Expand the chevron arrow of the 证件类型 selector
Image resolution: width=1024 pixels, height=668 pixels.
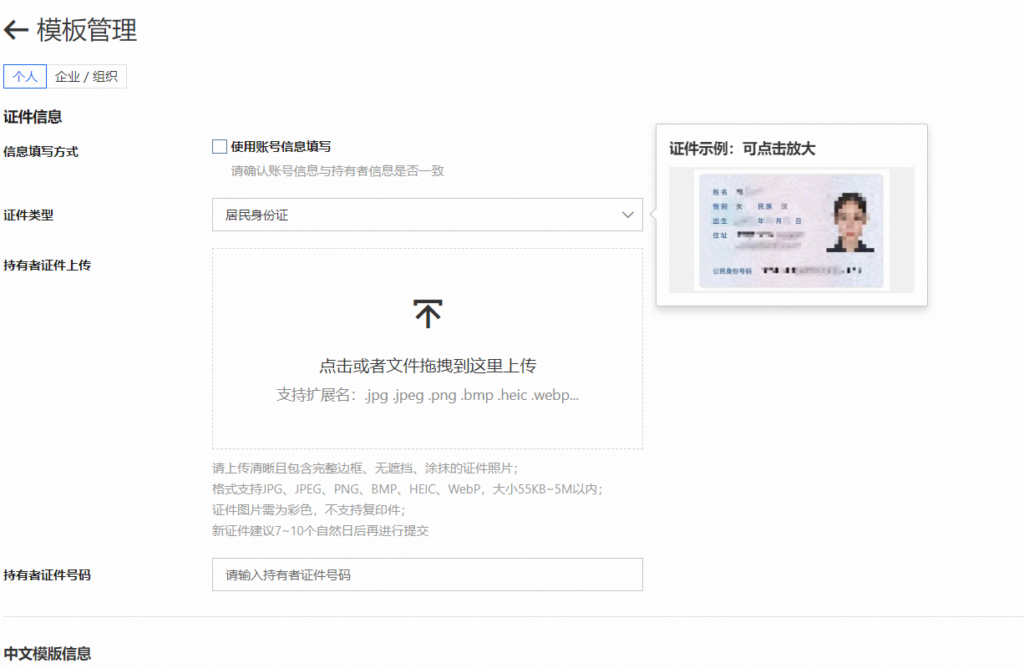click(x=627, y=215)
